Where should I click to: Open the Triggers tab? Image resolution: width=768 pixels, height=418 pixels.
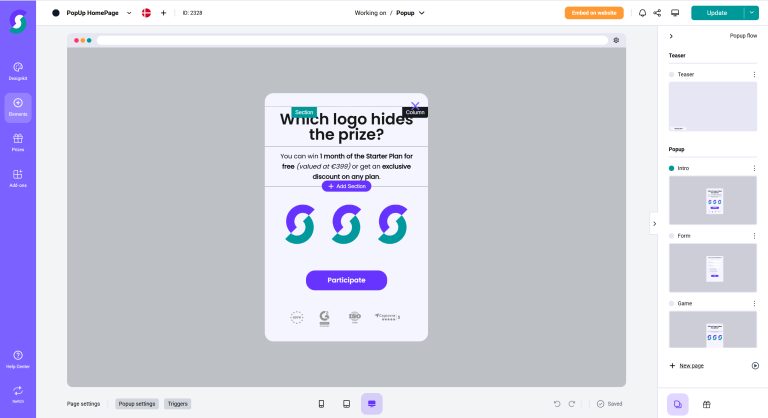(177, 404)
